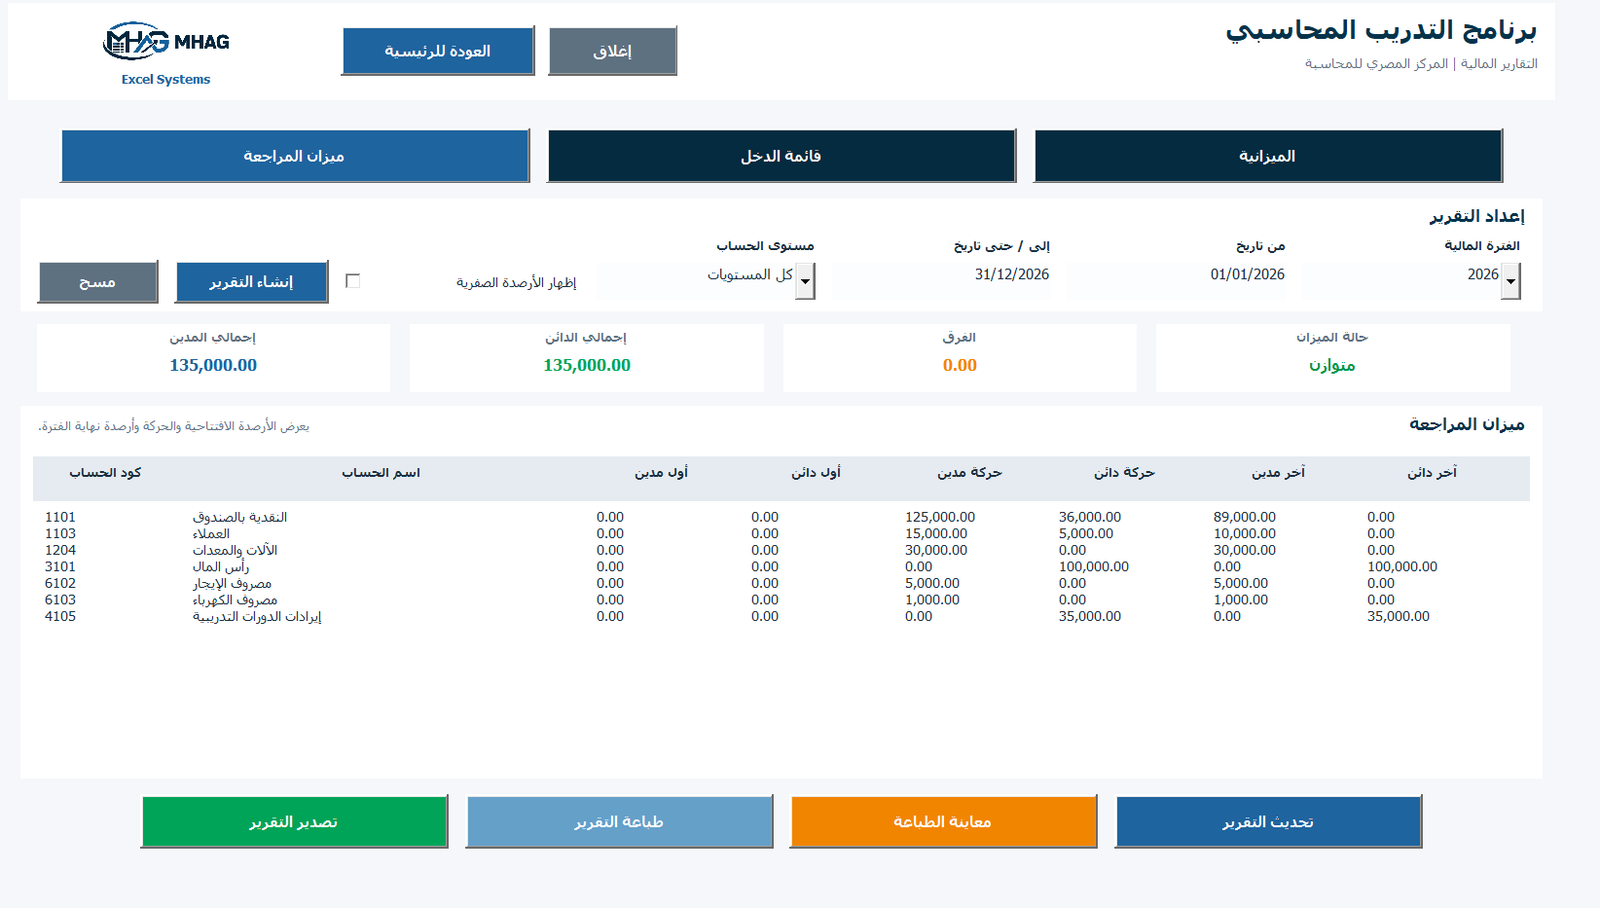
Task: Open the الفترة المالية 2026 dropdown arrow
Action: click(x=1511, y=281)
